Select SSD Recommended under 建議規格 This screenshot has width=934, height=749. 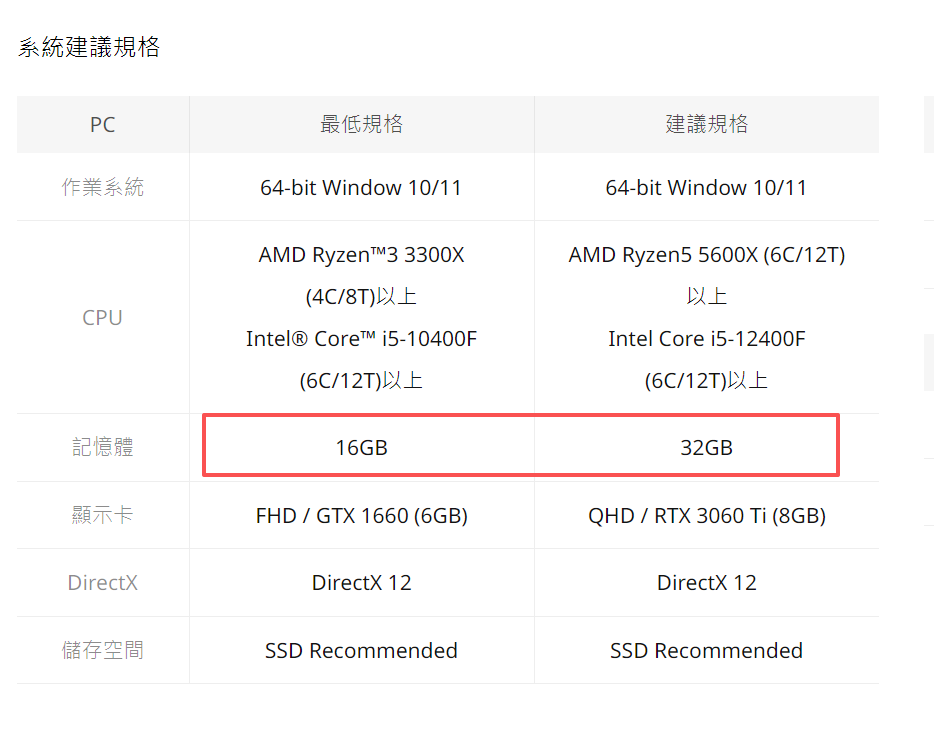tap(706, 651)
